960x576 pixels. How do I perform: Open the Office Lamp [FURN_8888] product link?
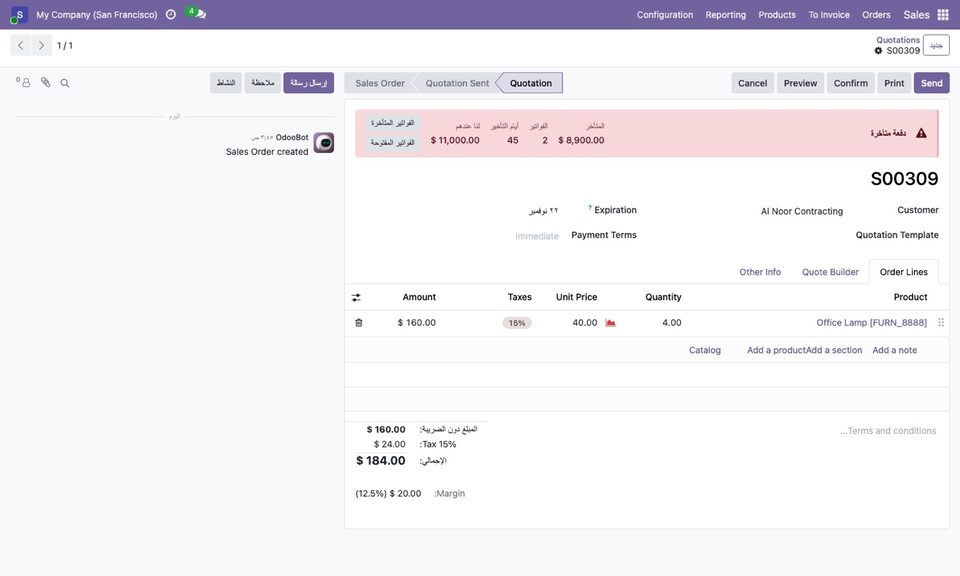click(x=871, y=323)
